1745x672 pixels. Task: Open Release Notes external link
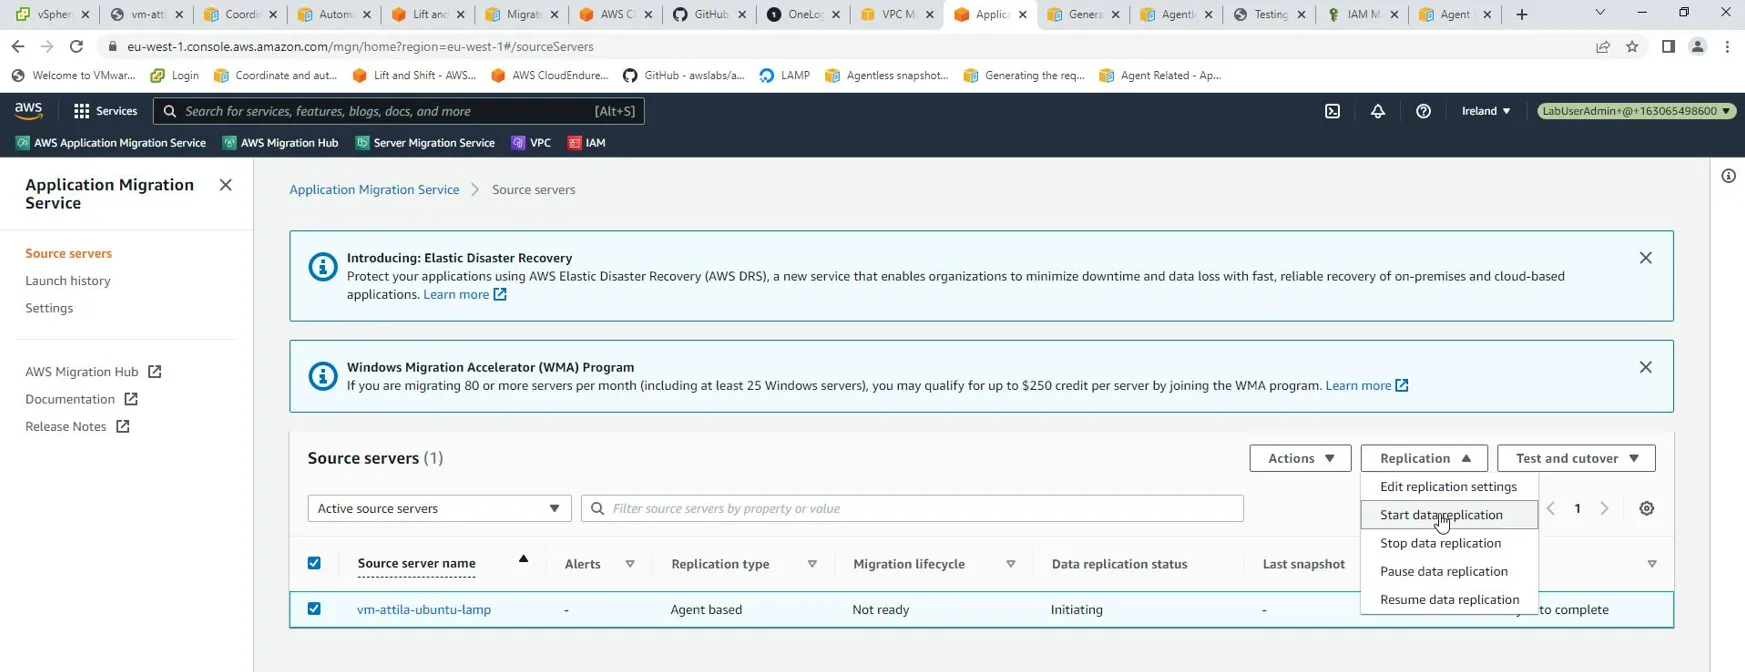pyautogui.click(x=77, y=426)
